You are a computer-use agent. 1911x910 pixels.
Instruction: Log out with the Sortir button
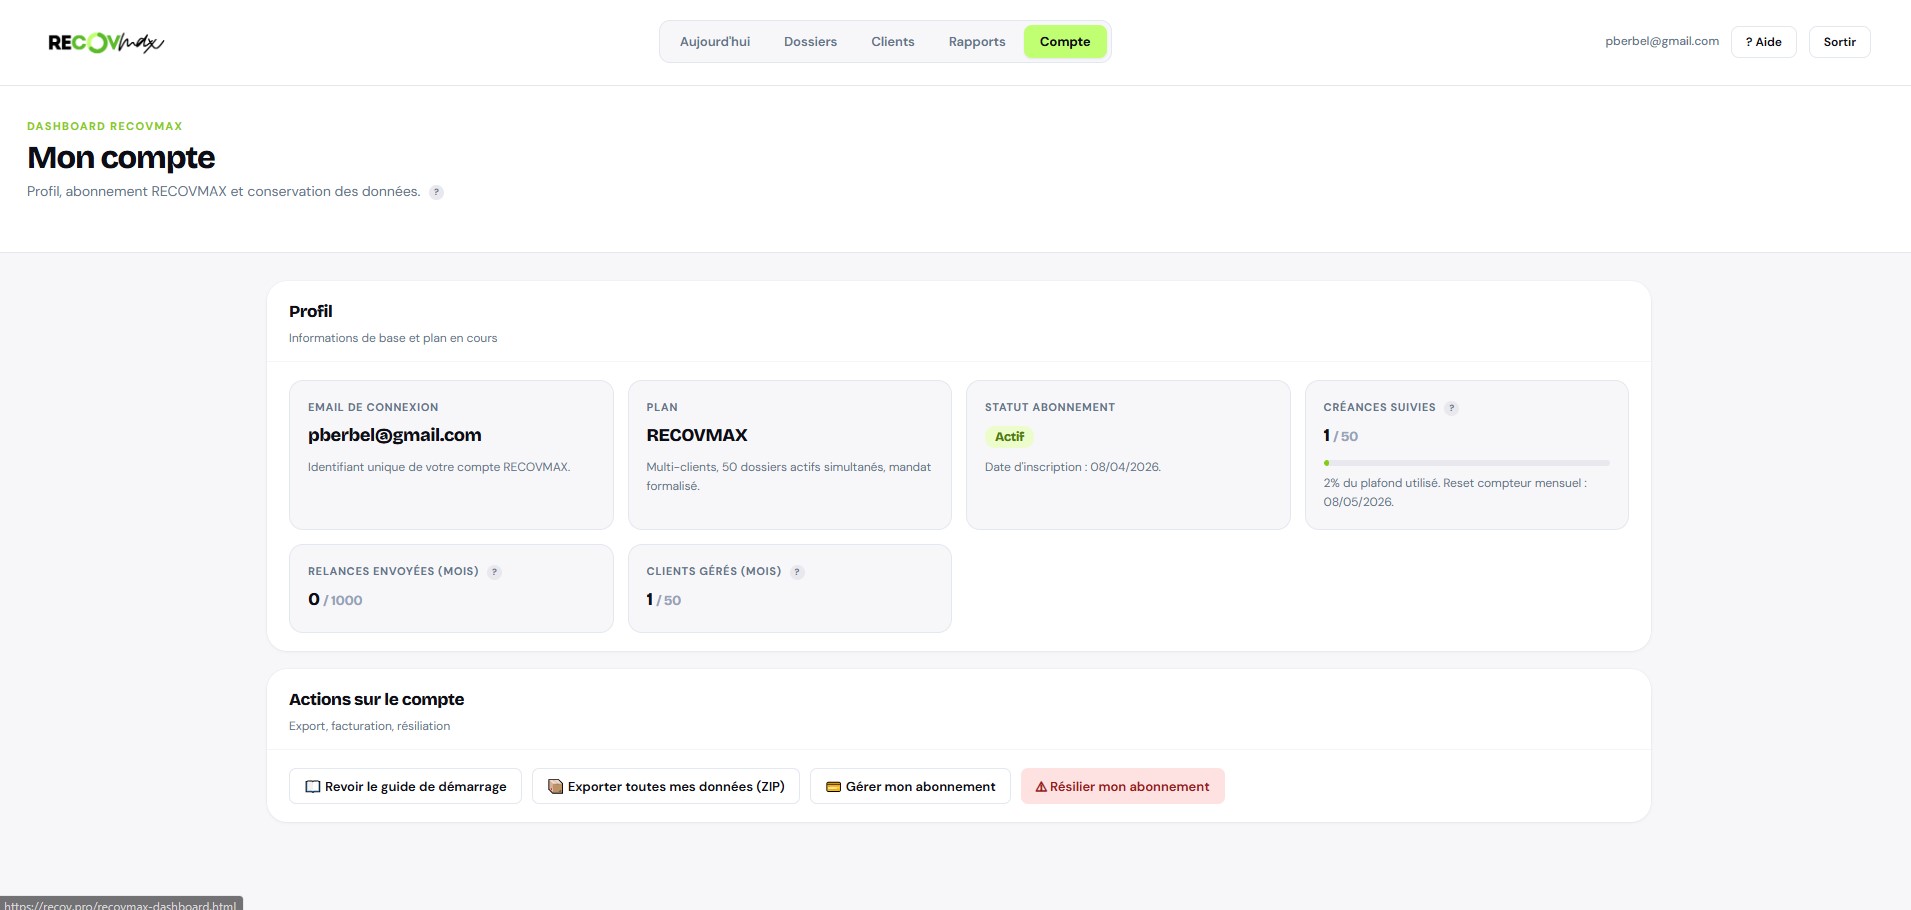click(1839, 42)
